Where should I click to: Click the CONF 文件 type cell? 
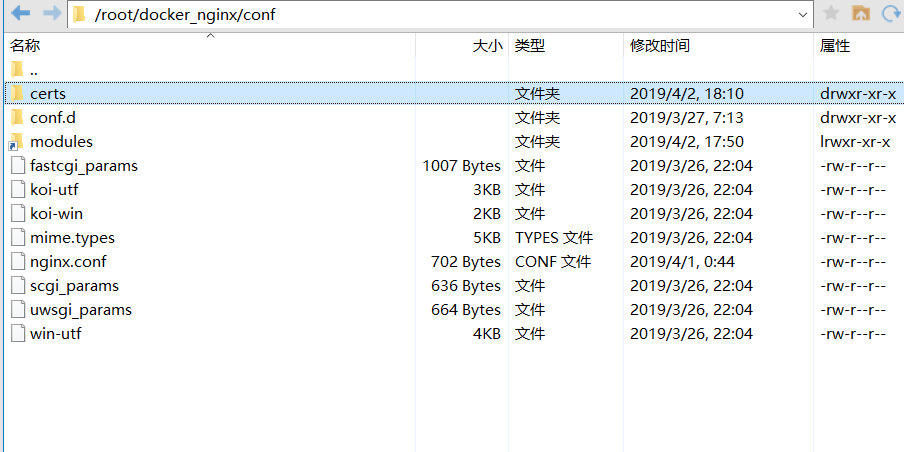click(553, 262)
